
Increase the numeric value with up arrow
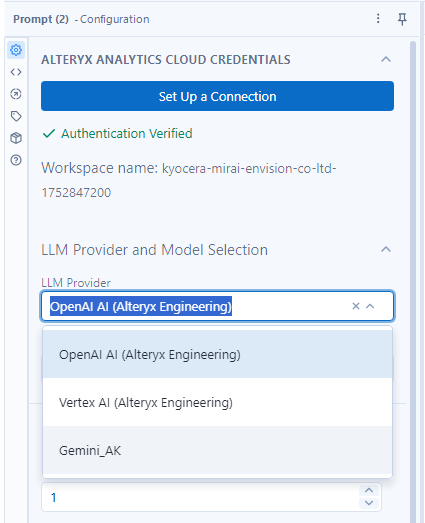click(x=369, y=490)
